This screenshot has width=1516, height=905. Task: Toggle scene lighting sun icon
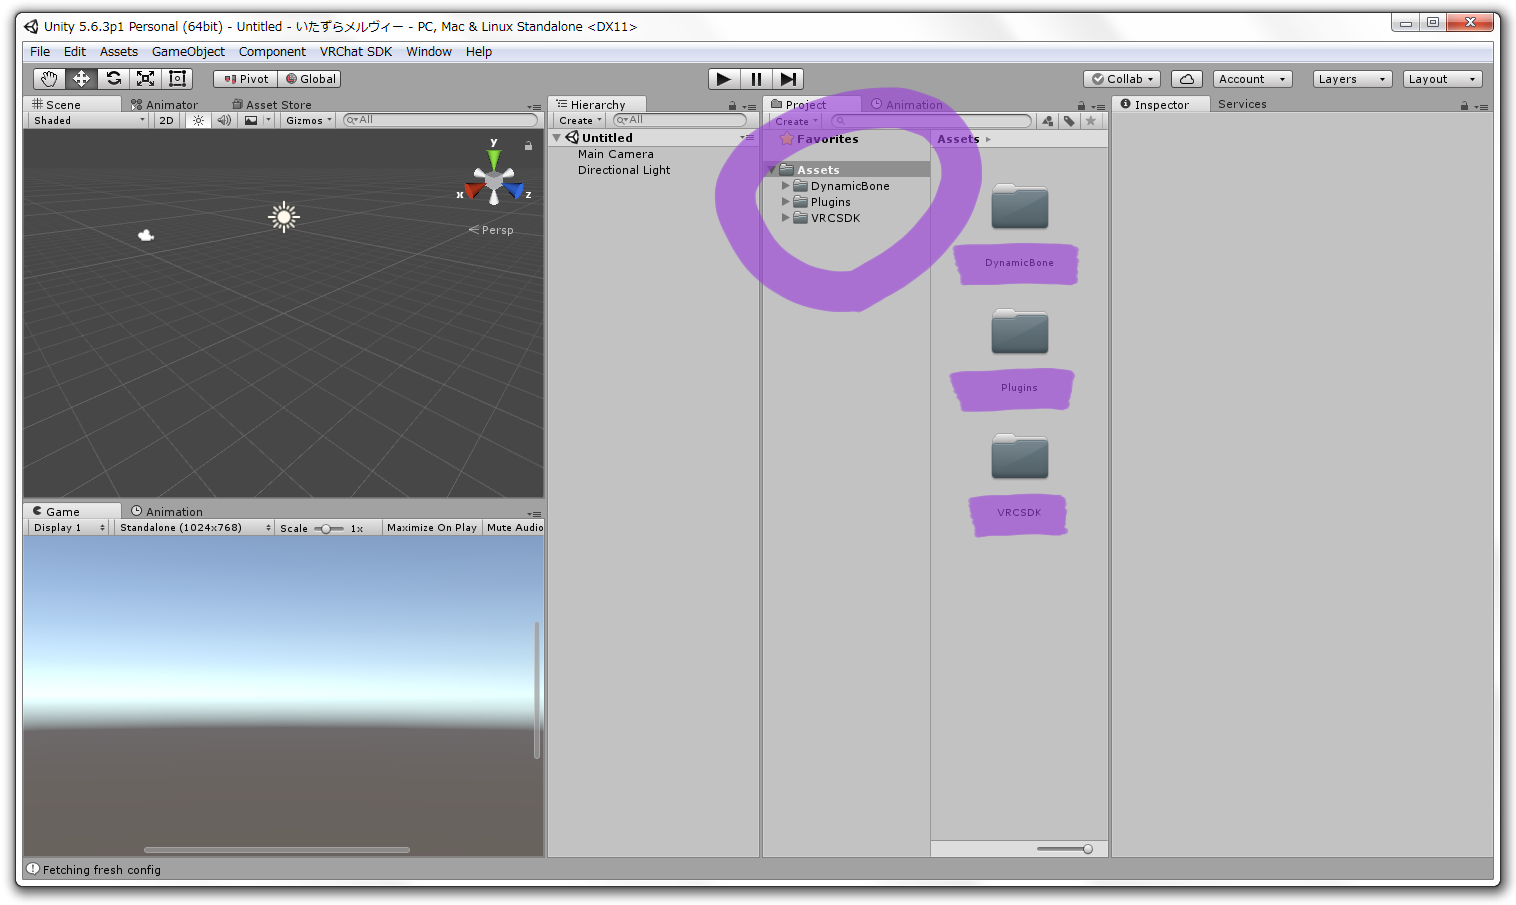click(198, 120)
